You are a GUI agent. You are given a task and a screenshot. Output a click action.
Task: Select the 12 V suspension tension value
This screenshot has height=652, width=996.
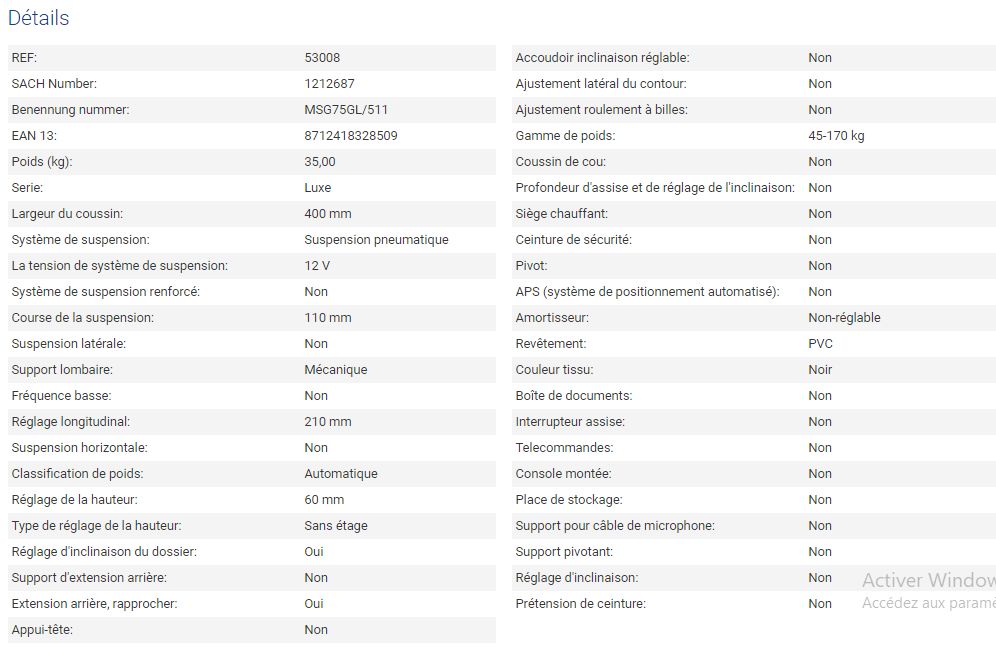317,266
